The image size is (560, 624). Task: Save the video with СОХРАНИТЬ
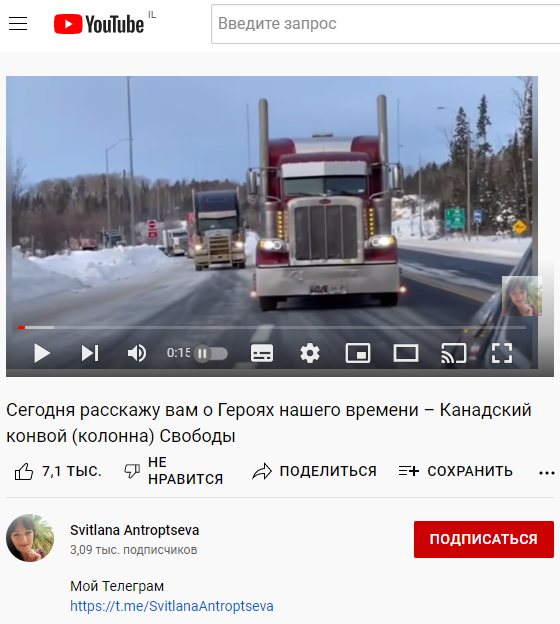456,472
